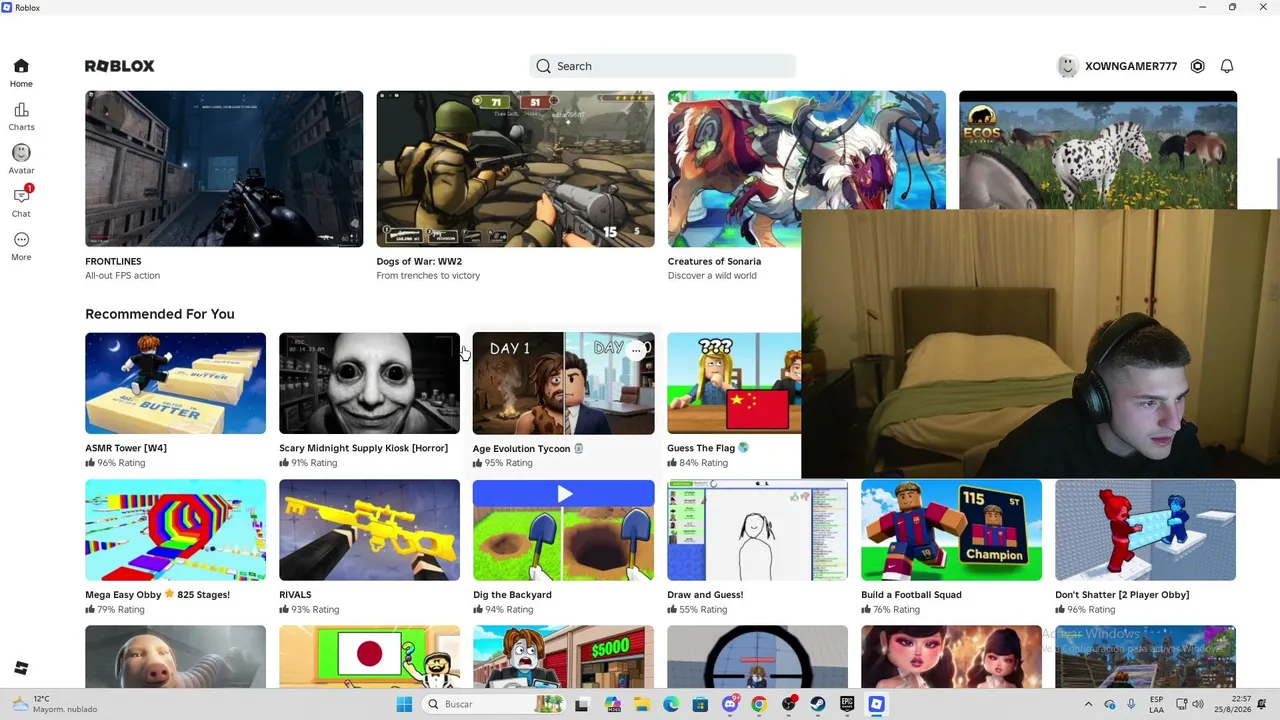Click the XOWNGAMER777 avatar picture

1068,66
